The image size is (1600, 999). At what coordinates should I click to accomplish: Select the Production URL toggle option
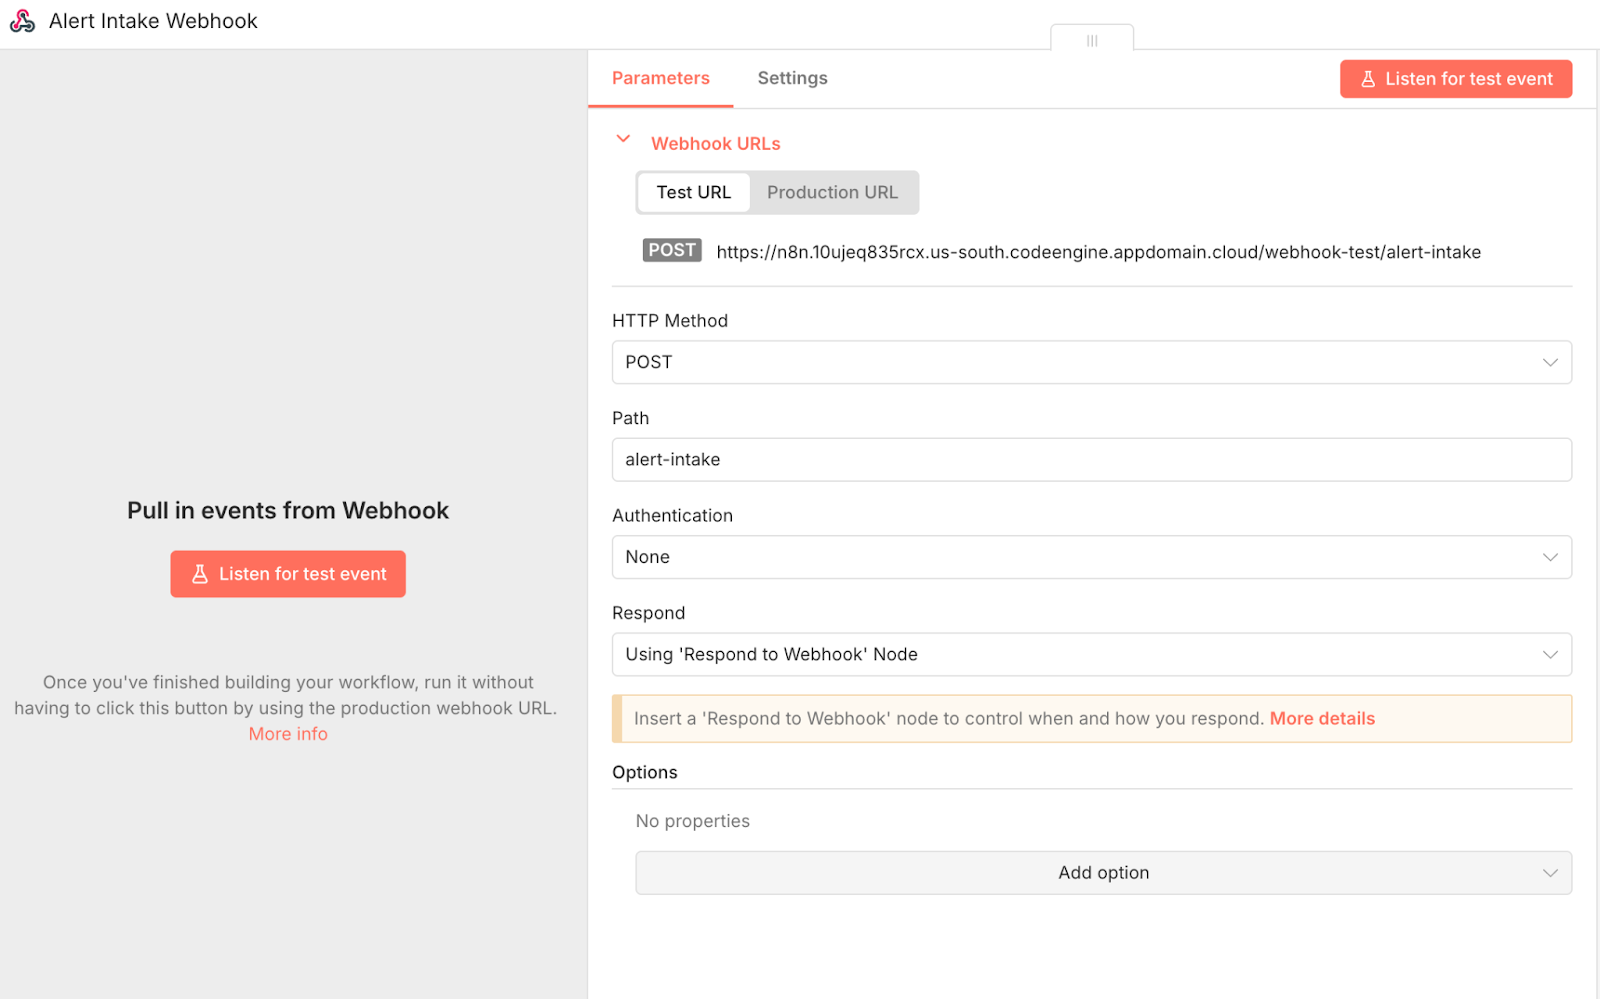832,192
